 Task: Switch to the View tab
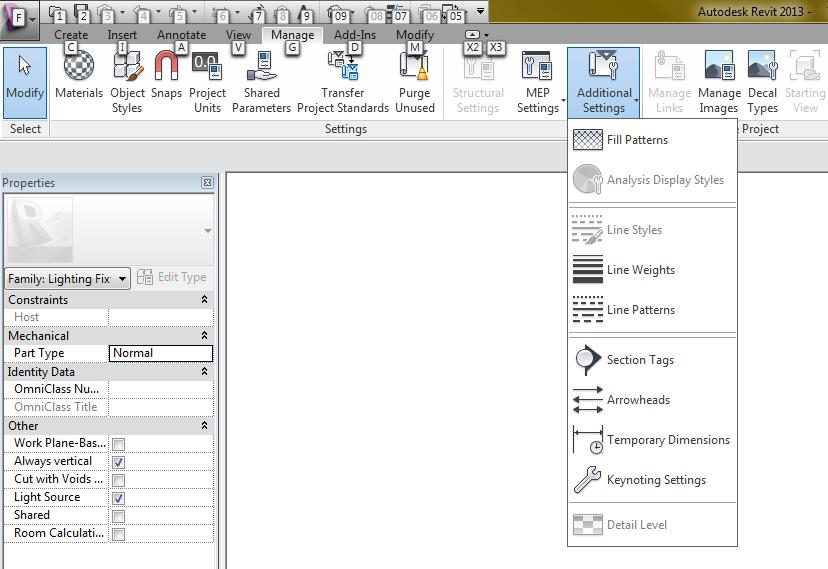pos(238,35)
